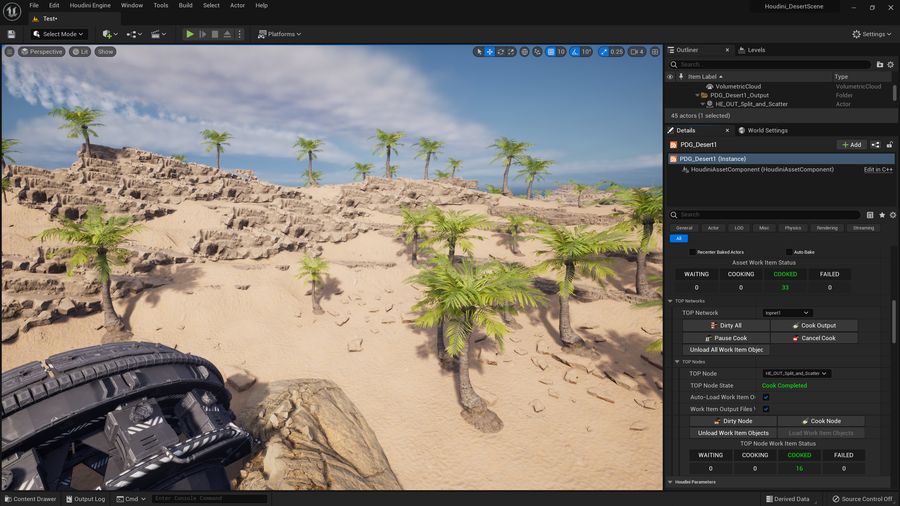
Task: Toggle the grid snapping icon in the viewport
Action: point(551,52)
